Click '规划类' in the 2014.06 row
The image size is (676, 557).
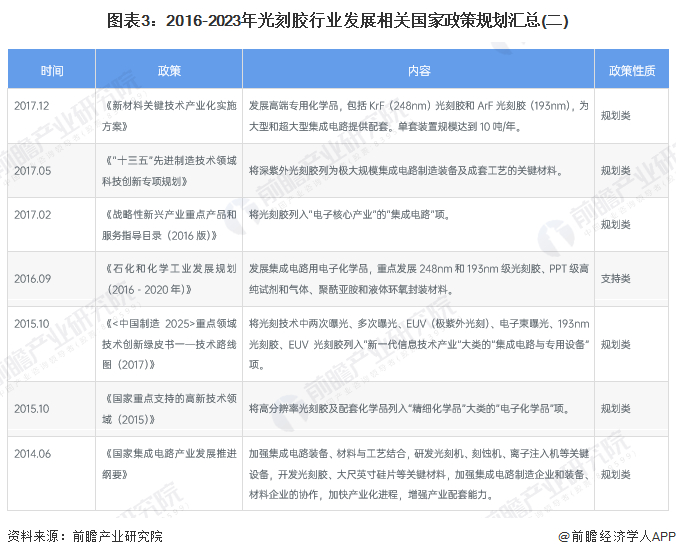(x=616, y=474)
